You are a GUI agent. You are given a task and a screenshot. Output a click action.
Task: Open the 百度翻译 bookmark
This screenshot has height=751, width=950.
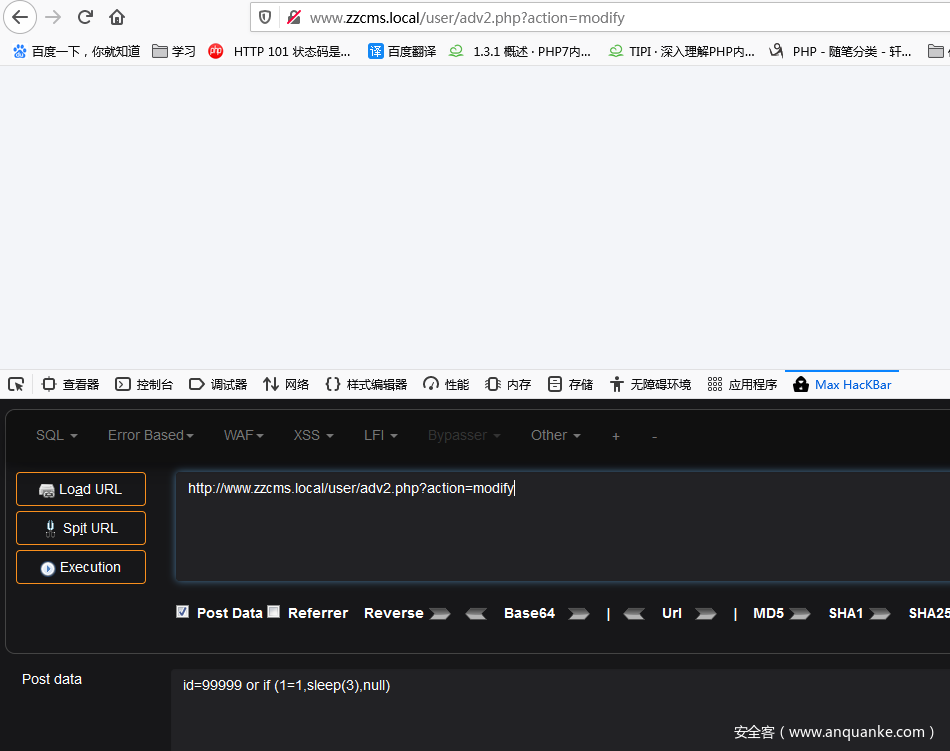(402, 51)
